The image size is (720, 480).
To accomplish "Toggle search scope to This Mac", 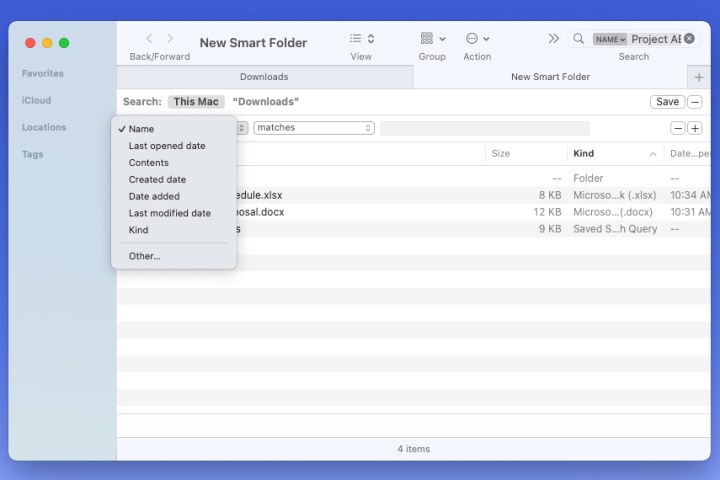I will pyautogui.click(x=196, y=102).
